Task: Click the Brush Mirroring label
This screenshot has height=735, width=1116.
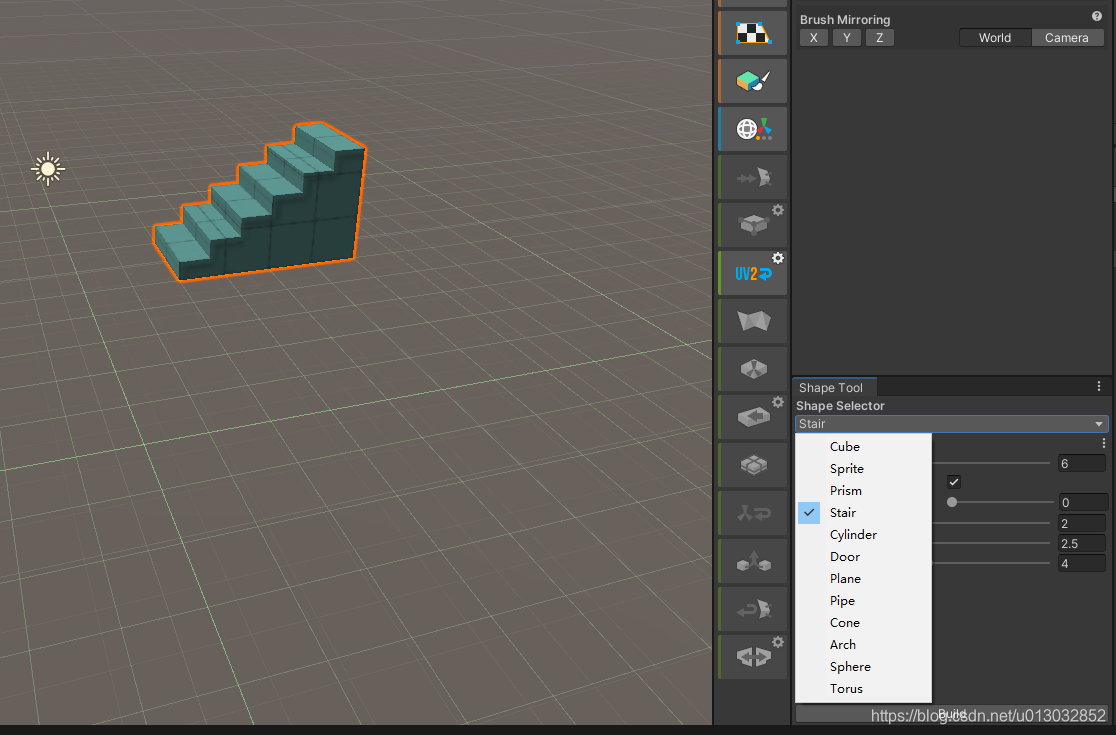Action: (845, 19)
